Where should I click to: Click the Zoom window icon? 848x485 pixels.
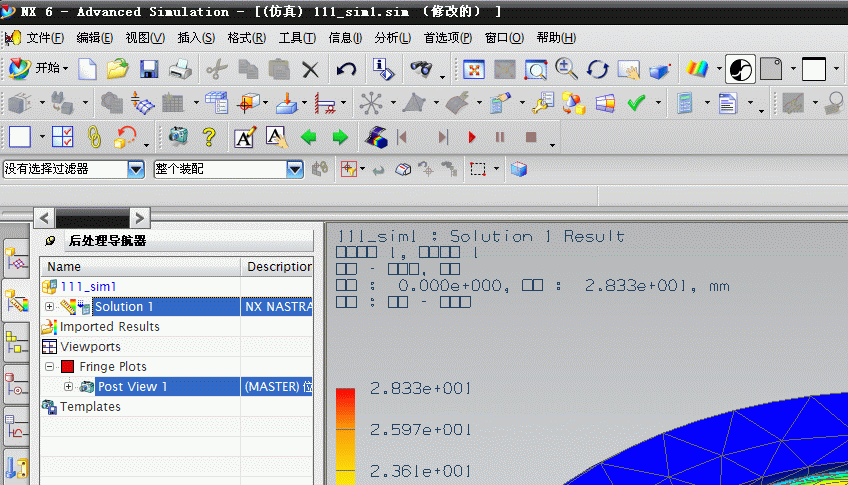click(535, 69)
